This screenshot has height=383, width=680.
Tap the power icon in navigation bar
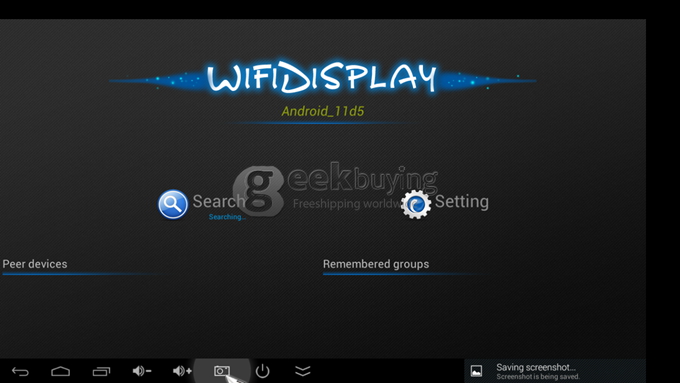pos(262,371)
